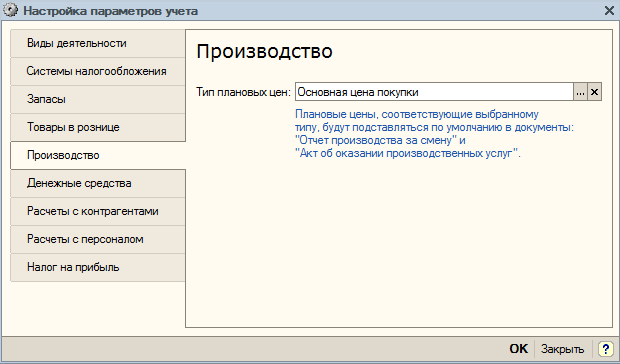
Task: Select the Товары в рознице tab
Action: 98,128
